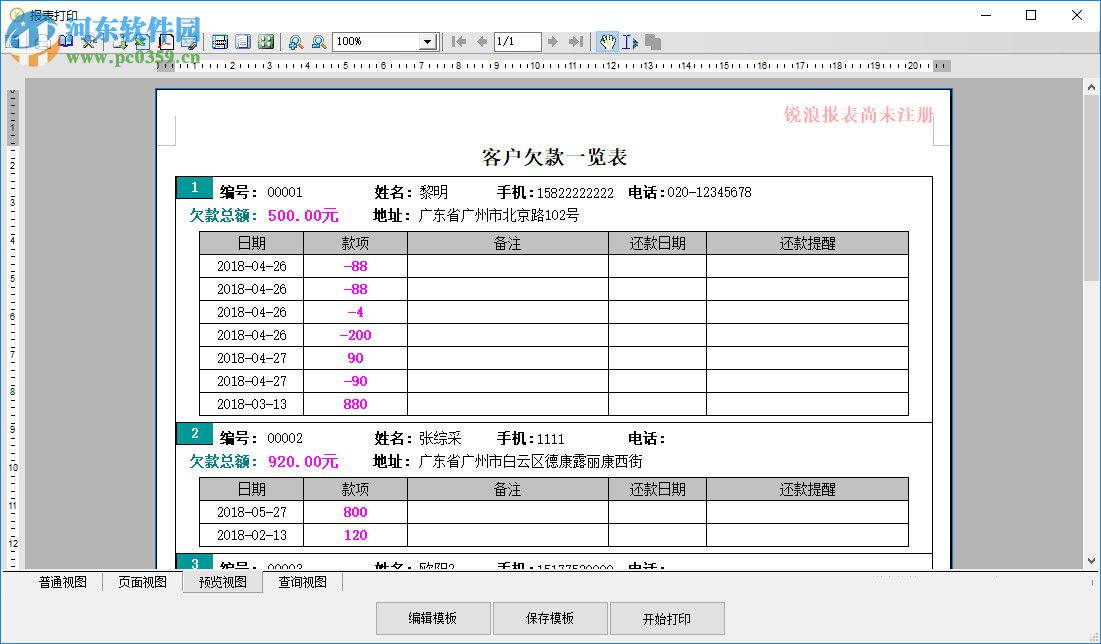Activate the Hand pan tool icon
This screenshot has height=644, width=1101.
click(x=607, y=42)
